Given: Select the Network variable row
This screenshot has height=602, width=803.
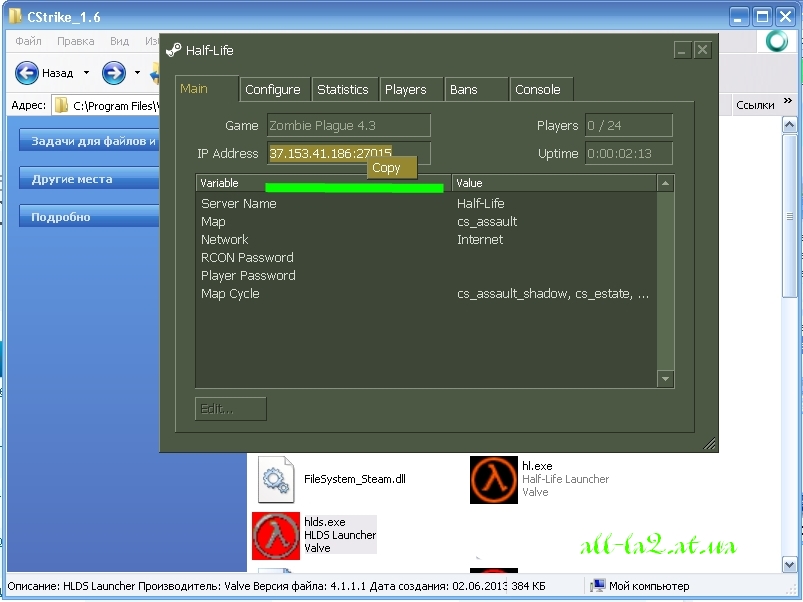Looking at the screenshot, I should (426, 240).
